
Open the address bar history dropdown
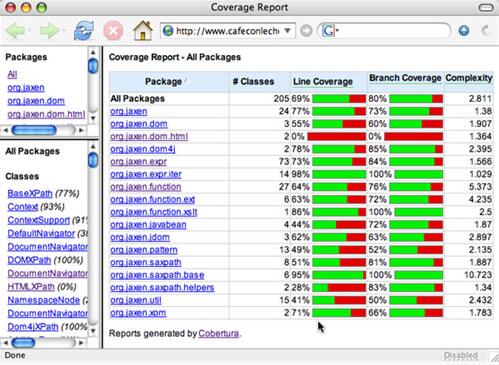[x=287, y=31]
